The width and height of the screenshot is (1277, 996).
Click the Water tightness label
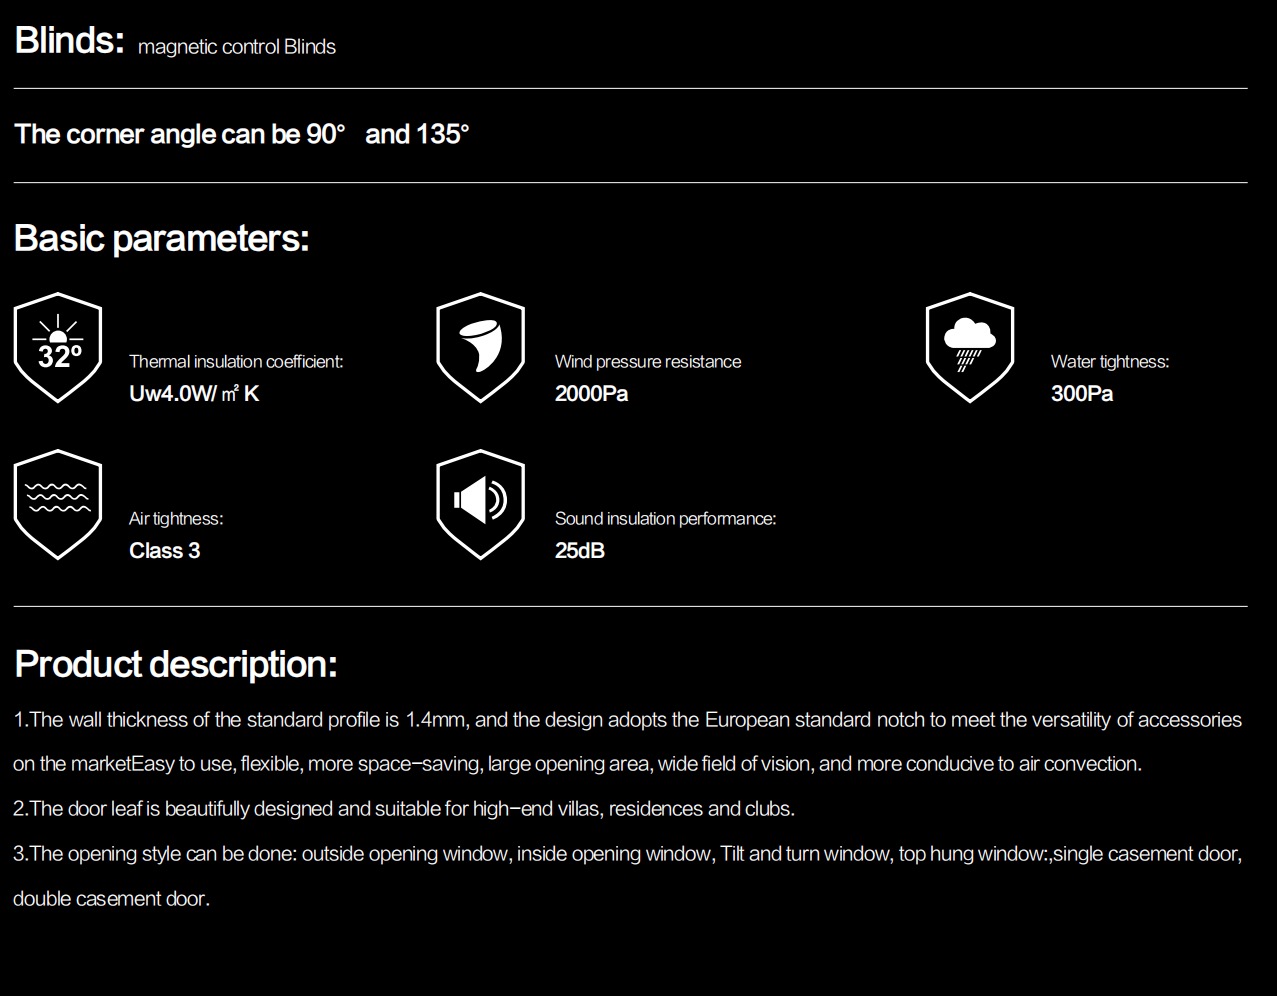[1110, 362]
